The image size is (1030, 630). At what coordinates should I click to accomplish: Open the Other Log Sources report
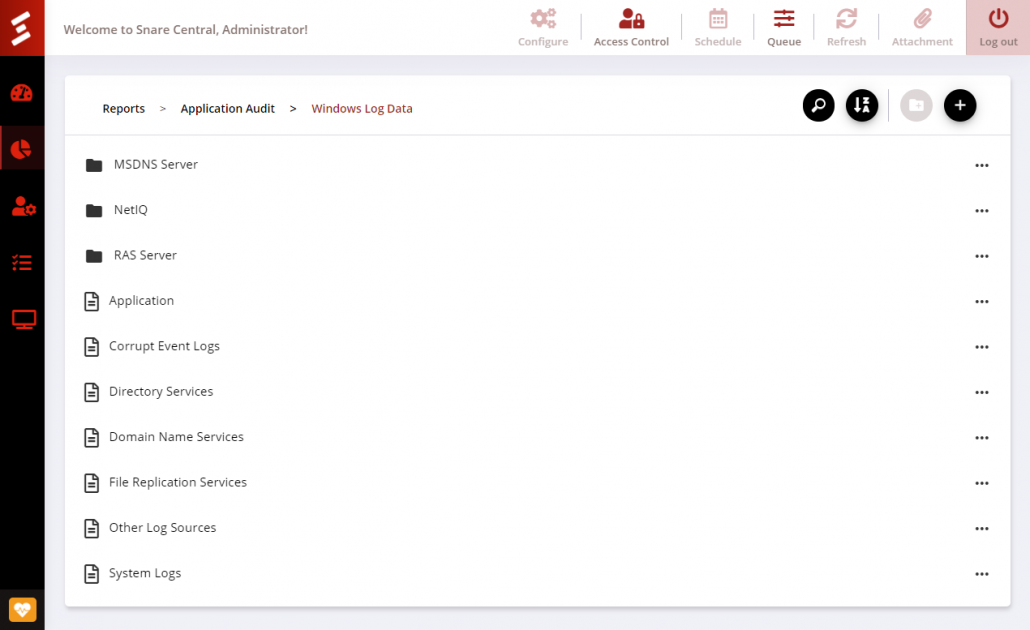point(162,528)
